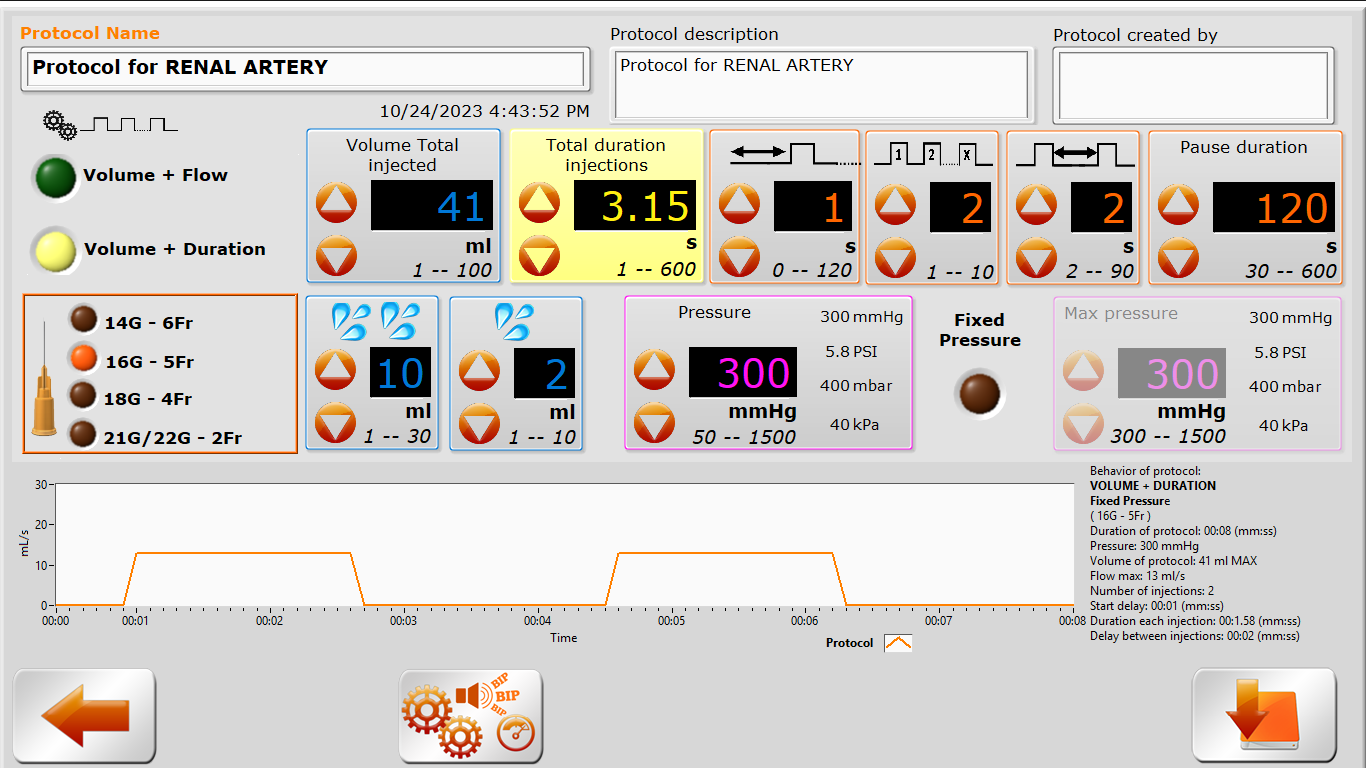The height and width of the screenshot is (768, 1366).
Task: Click the Protocol created by field
Action: [1193, 85]
